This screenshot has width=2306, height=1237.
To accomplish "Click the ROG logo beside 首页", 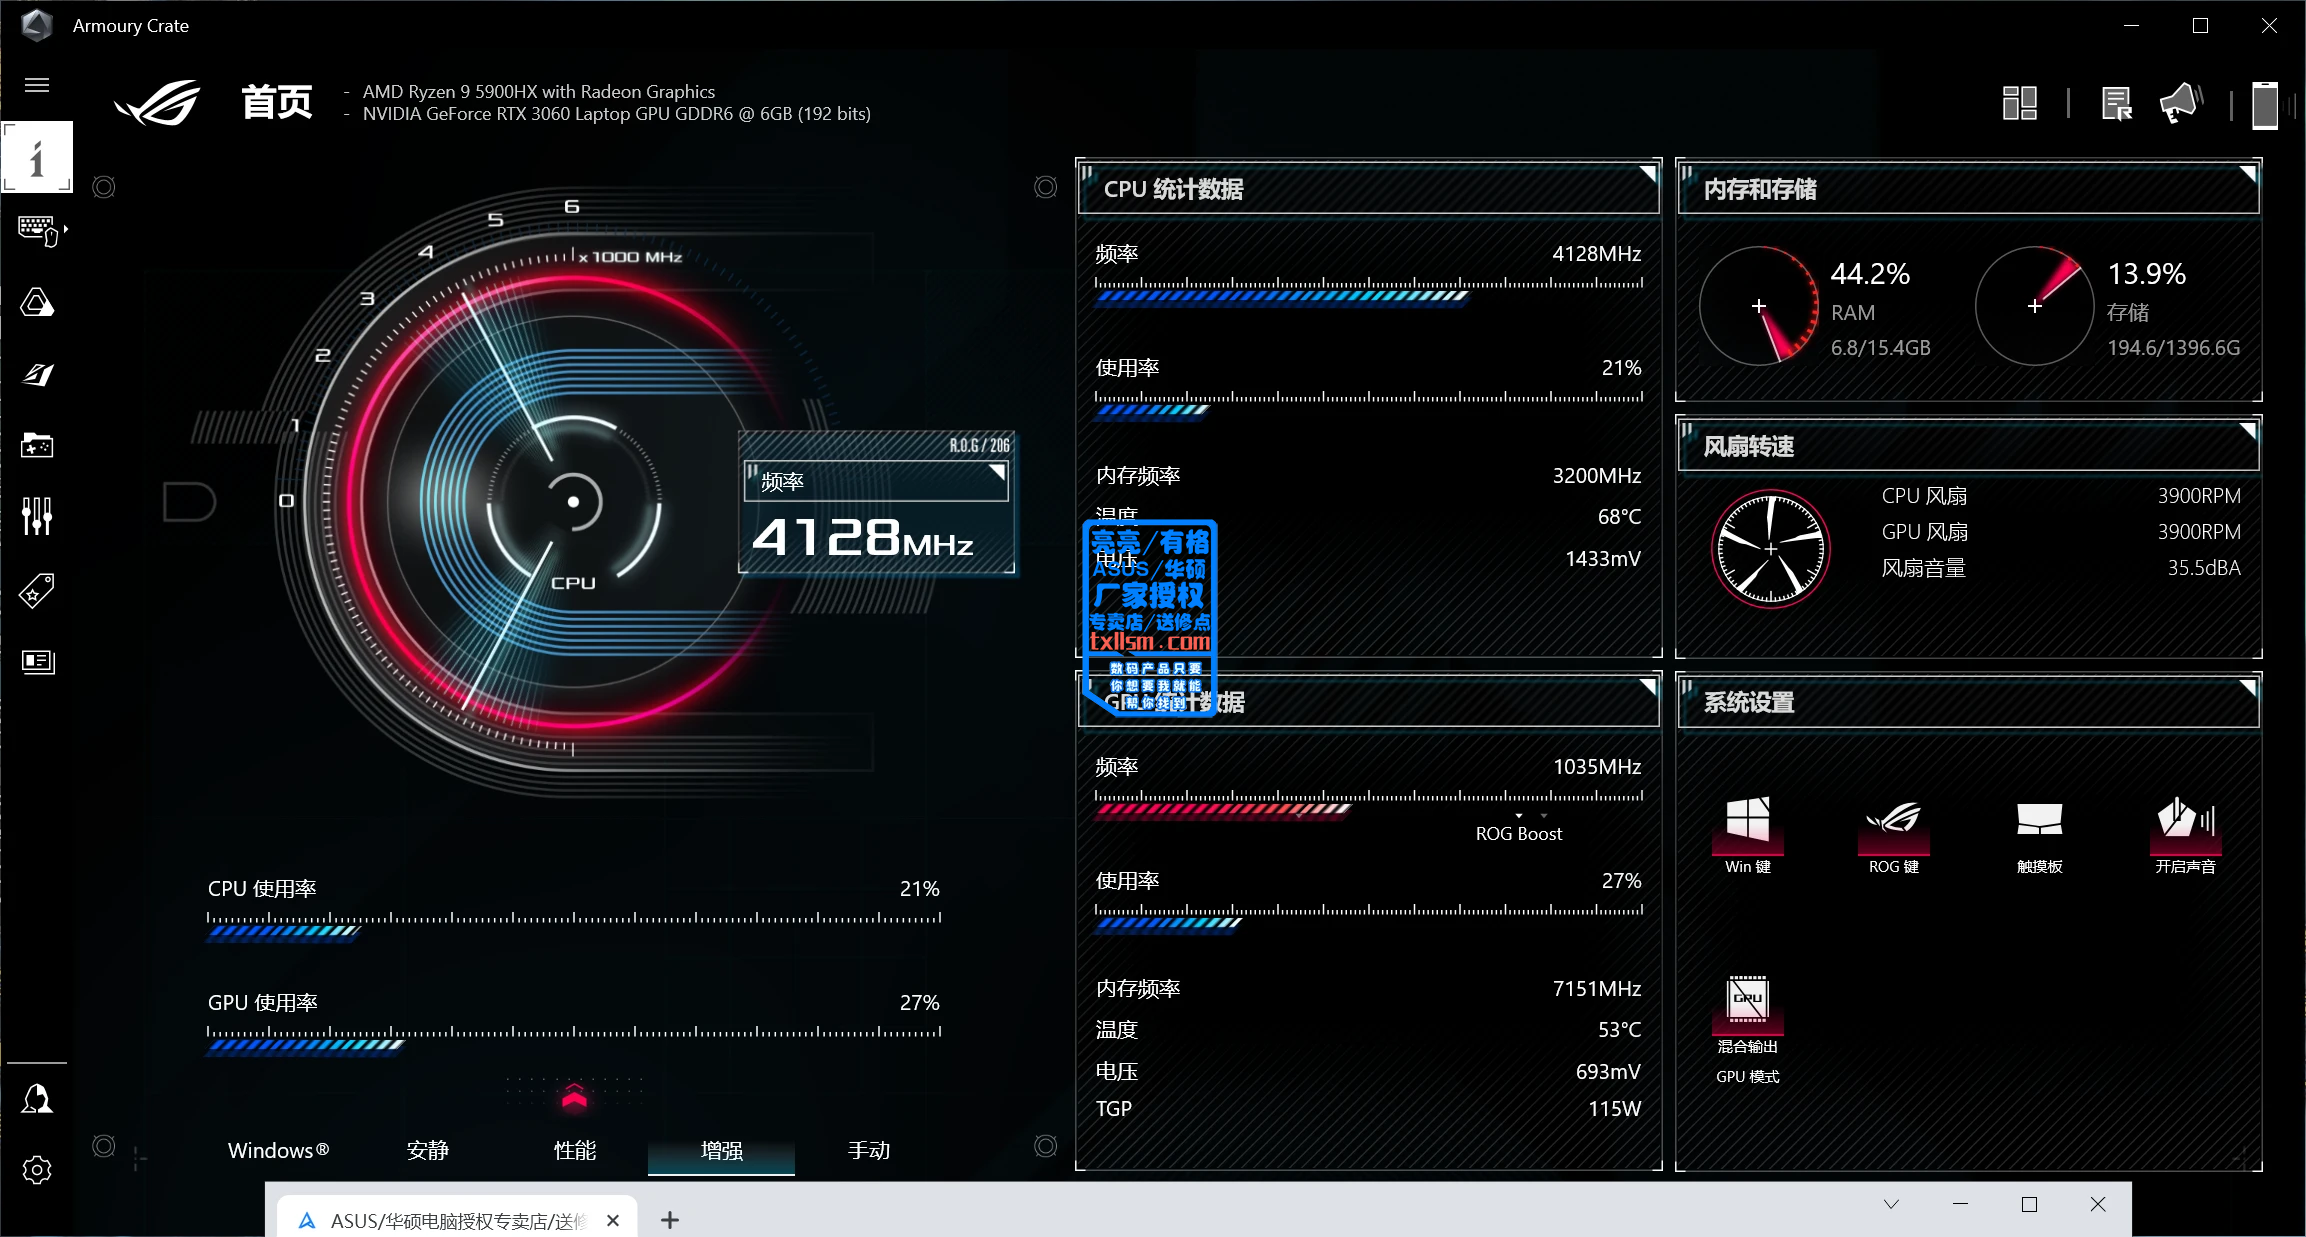I will click(157, 103).
